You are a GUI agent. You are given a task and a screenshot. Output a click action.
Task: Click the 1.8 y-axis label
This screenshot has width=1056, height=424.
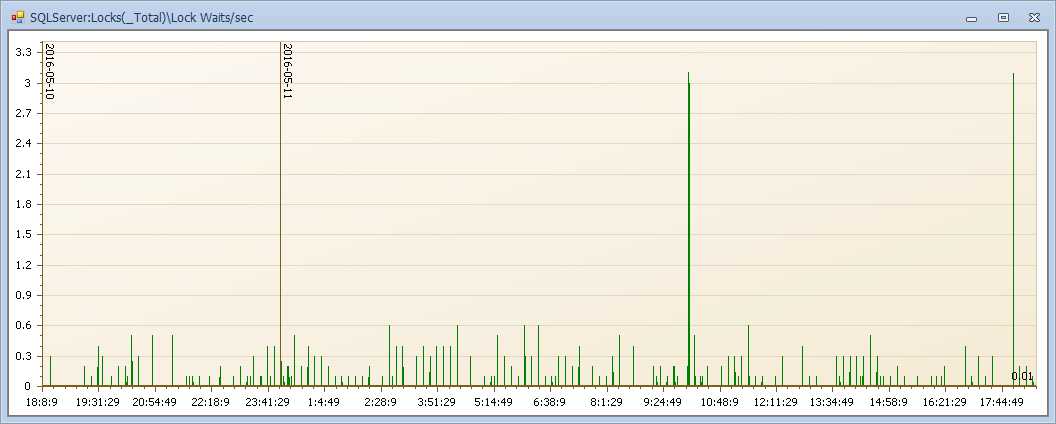pos(24,204)
